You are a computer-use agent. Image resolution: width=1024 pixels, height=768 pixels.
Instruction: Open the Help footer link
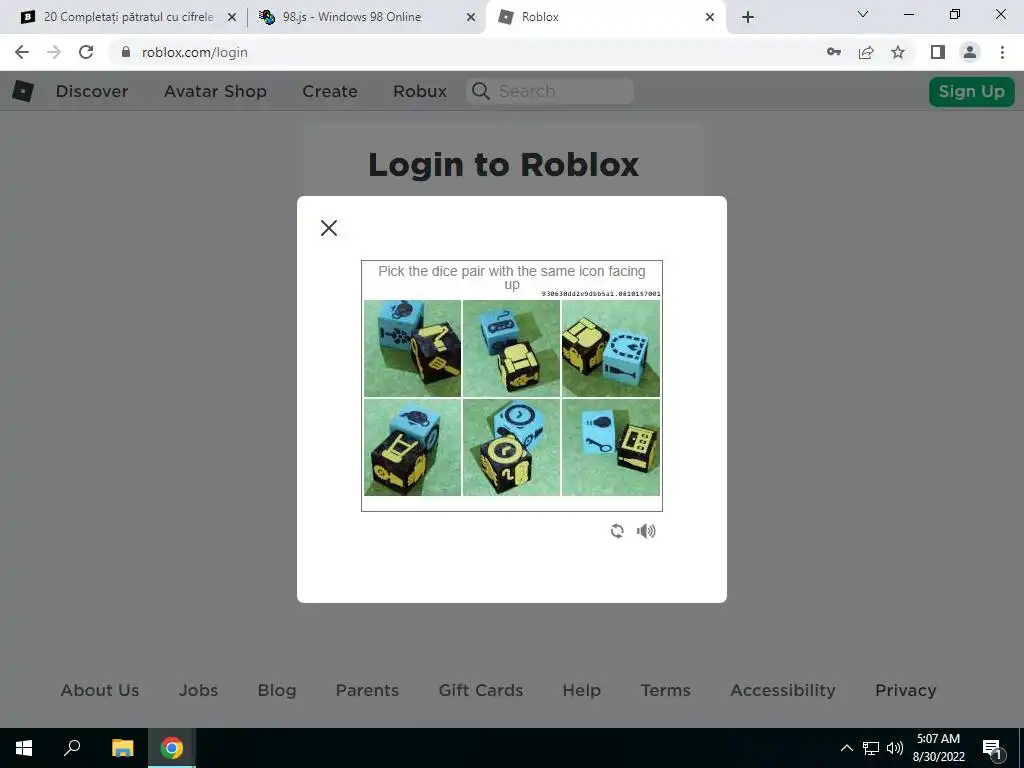[582, 690]
